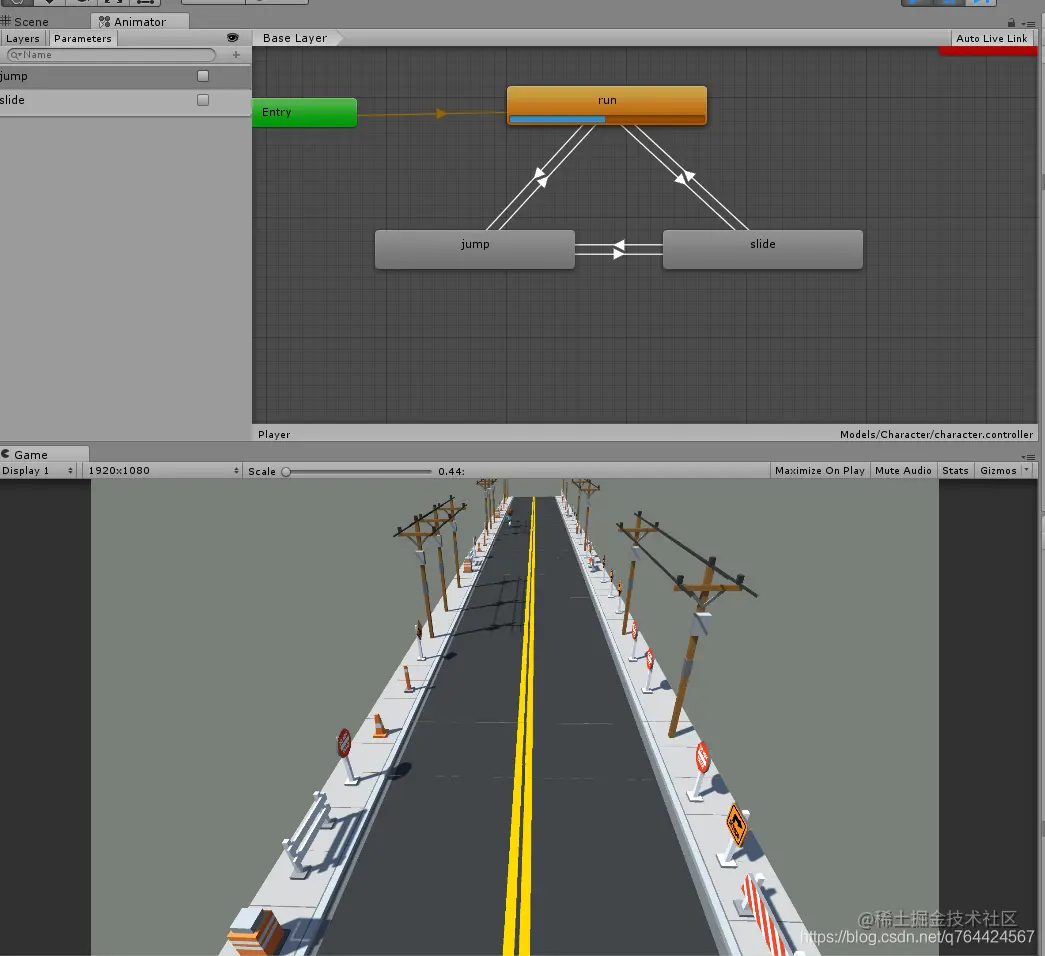Viewport: 1045px width, 956px height.
Task: Toggle Maximize On Play
Action: pos(820,471)
